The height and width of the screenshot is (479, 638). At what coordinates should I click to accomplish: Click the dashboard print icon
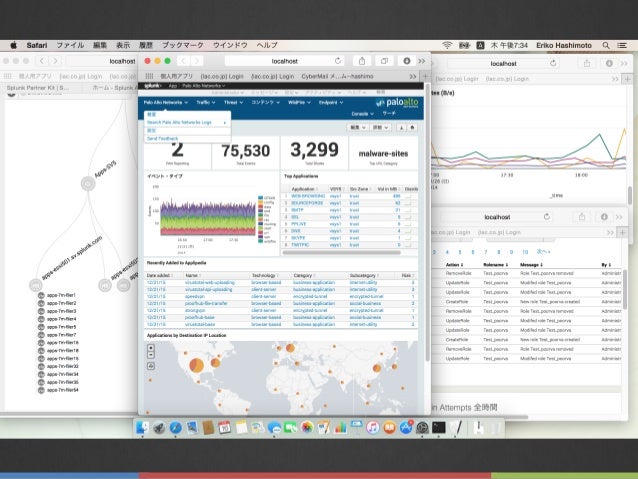(x=412, y=127)
